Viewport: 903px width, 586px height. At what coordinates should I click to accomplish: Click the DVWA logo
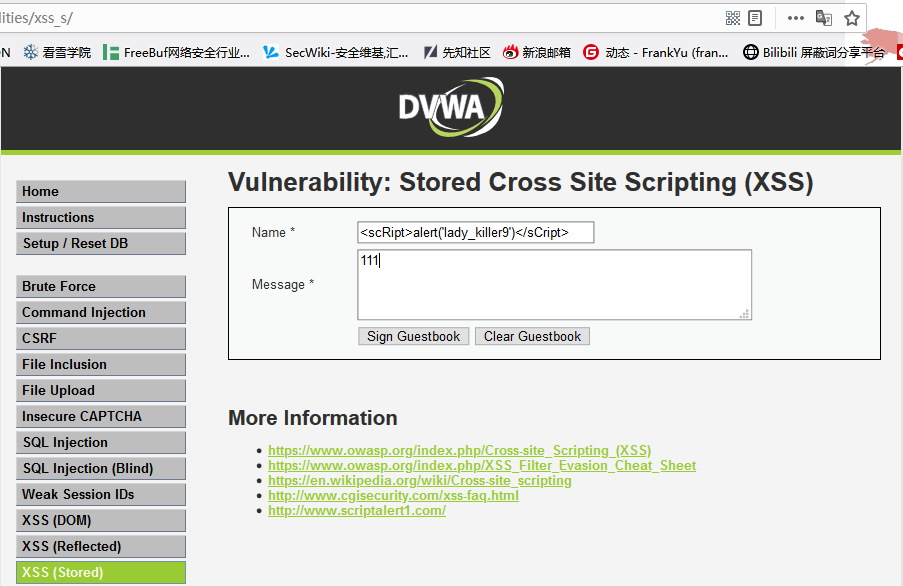click(x=451, y=107)
